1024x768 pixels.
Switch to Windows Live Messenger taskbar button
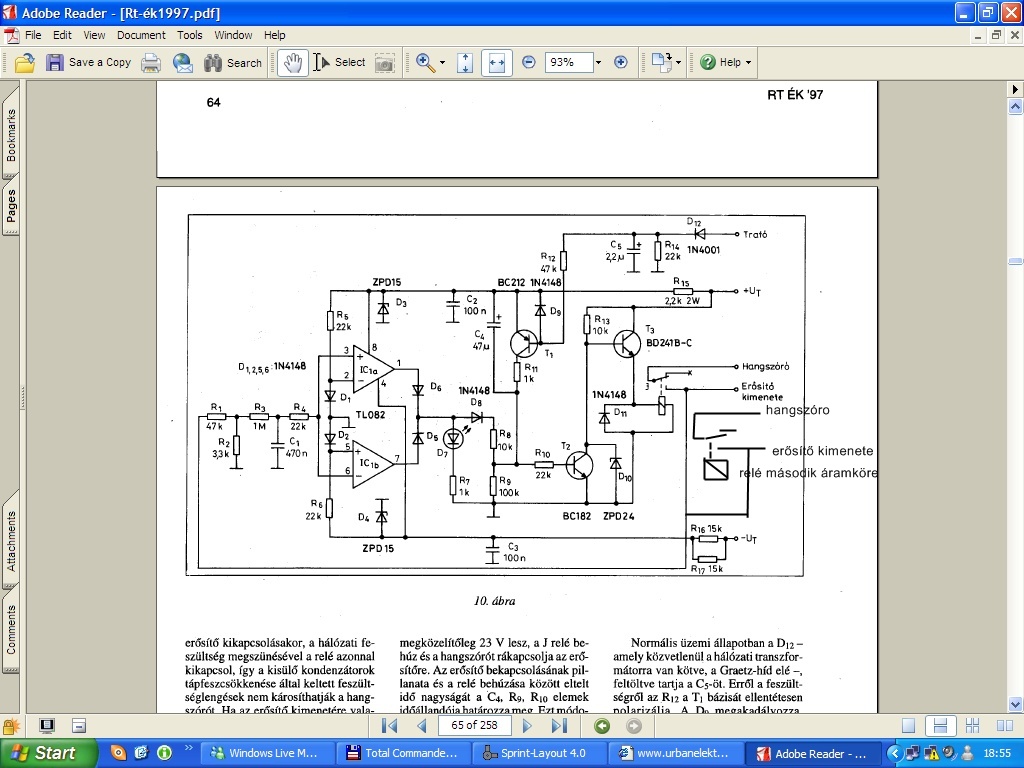pos(266,753)
